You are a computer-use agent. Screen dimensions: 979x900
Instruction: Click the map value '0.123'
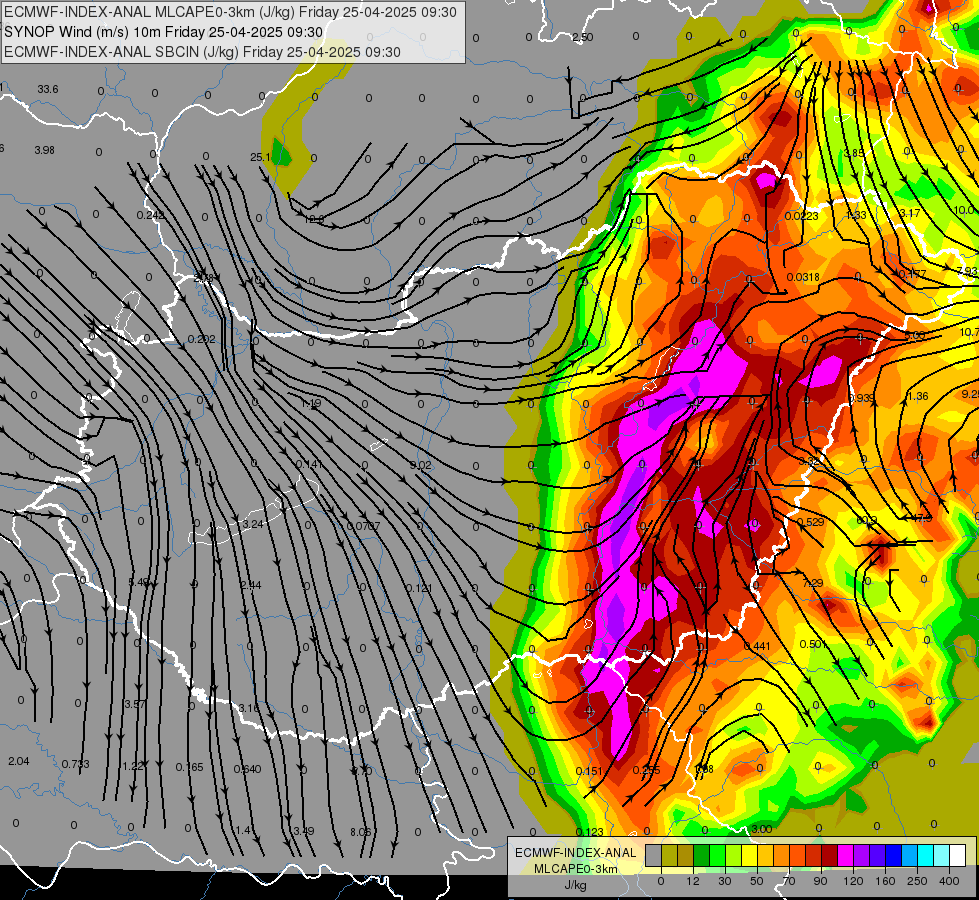pyautogui.click(x=589, y=832)
